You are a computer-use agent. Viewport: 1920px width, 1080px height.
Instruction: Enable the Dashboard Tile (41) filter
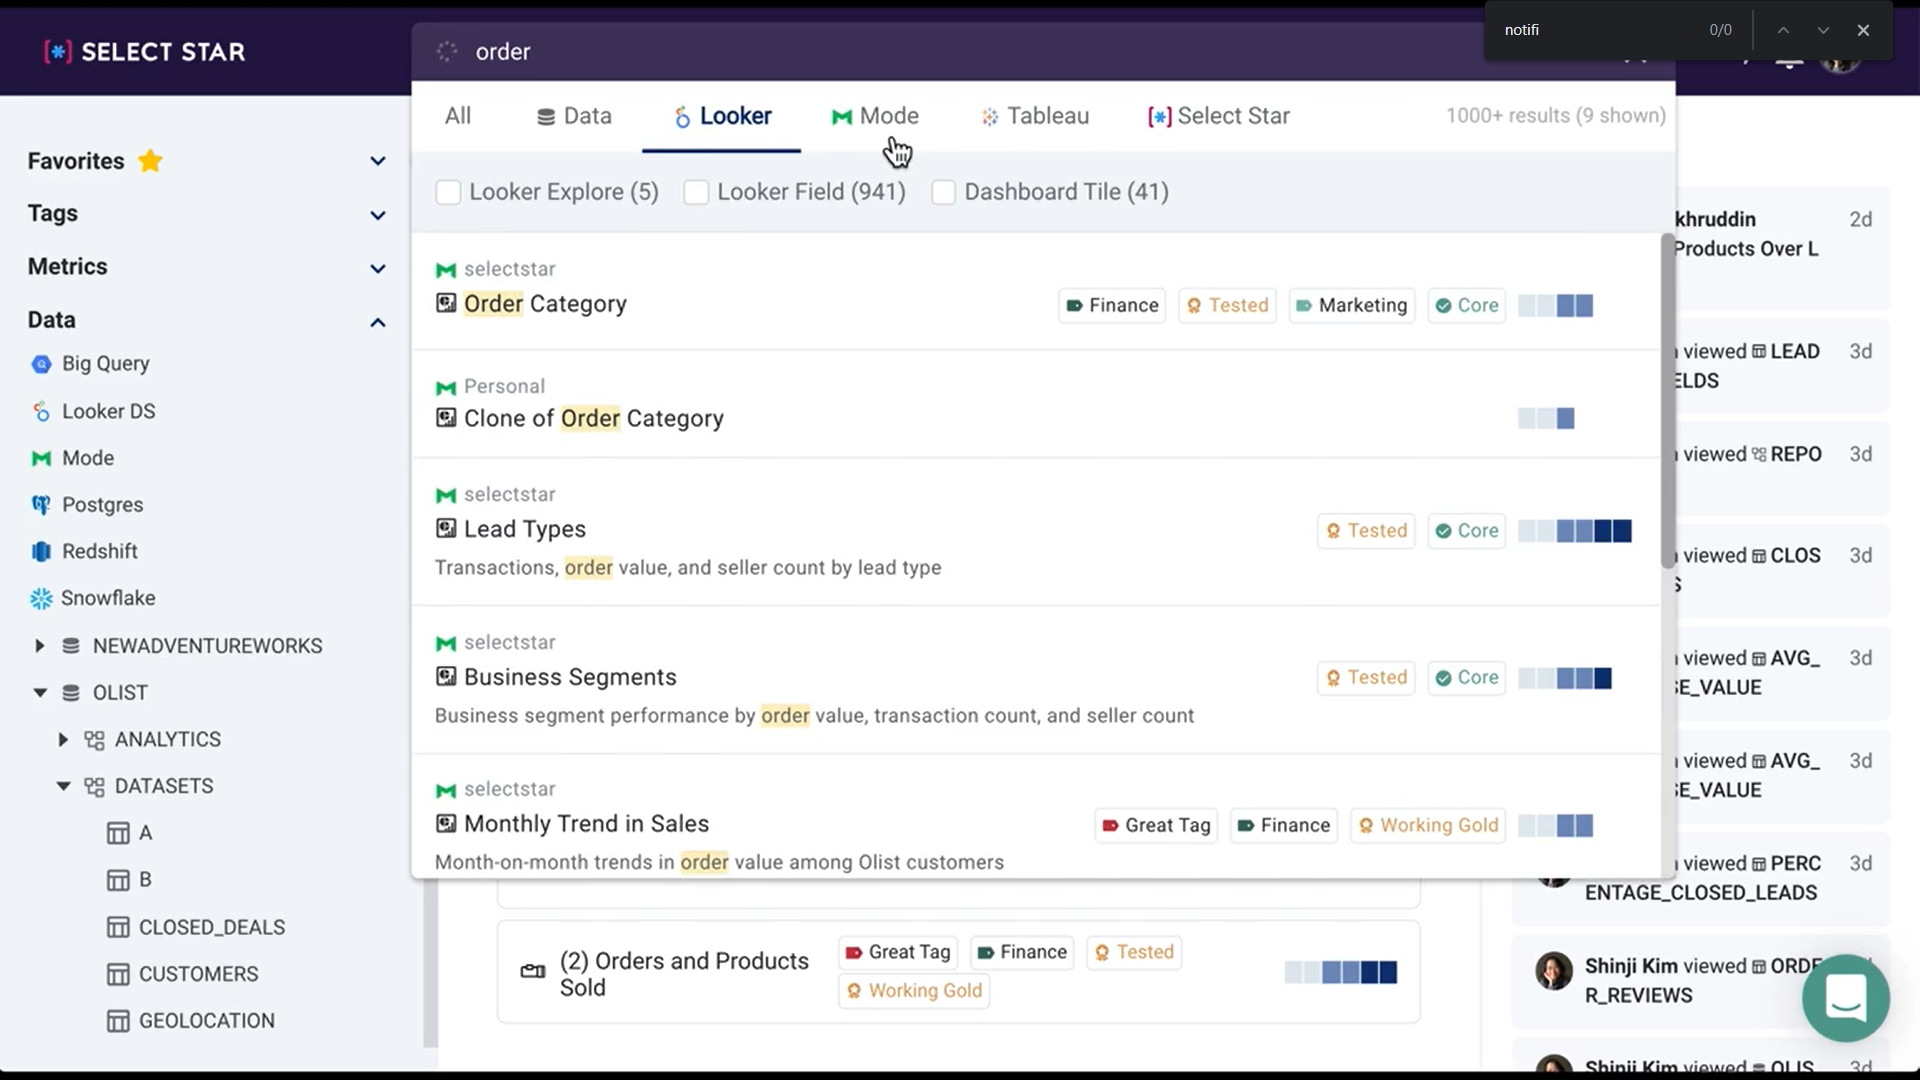tap(944, 192)
